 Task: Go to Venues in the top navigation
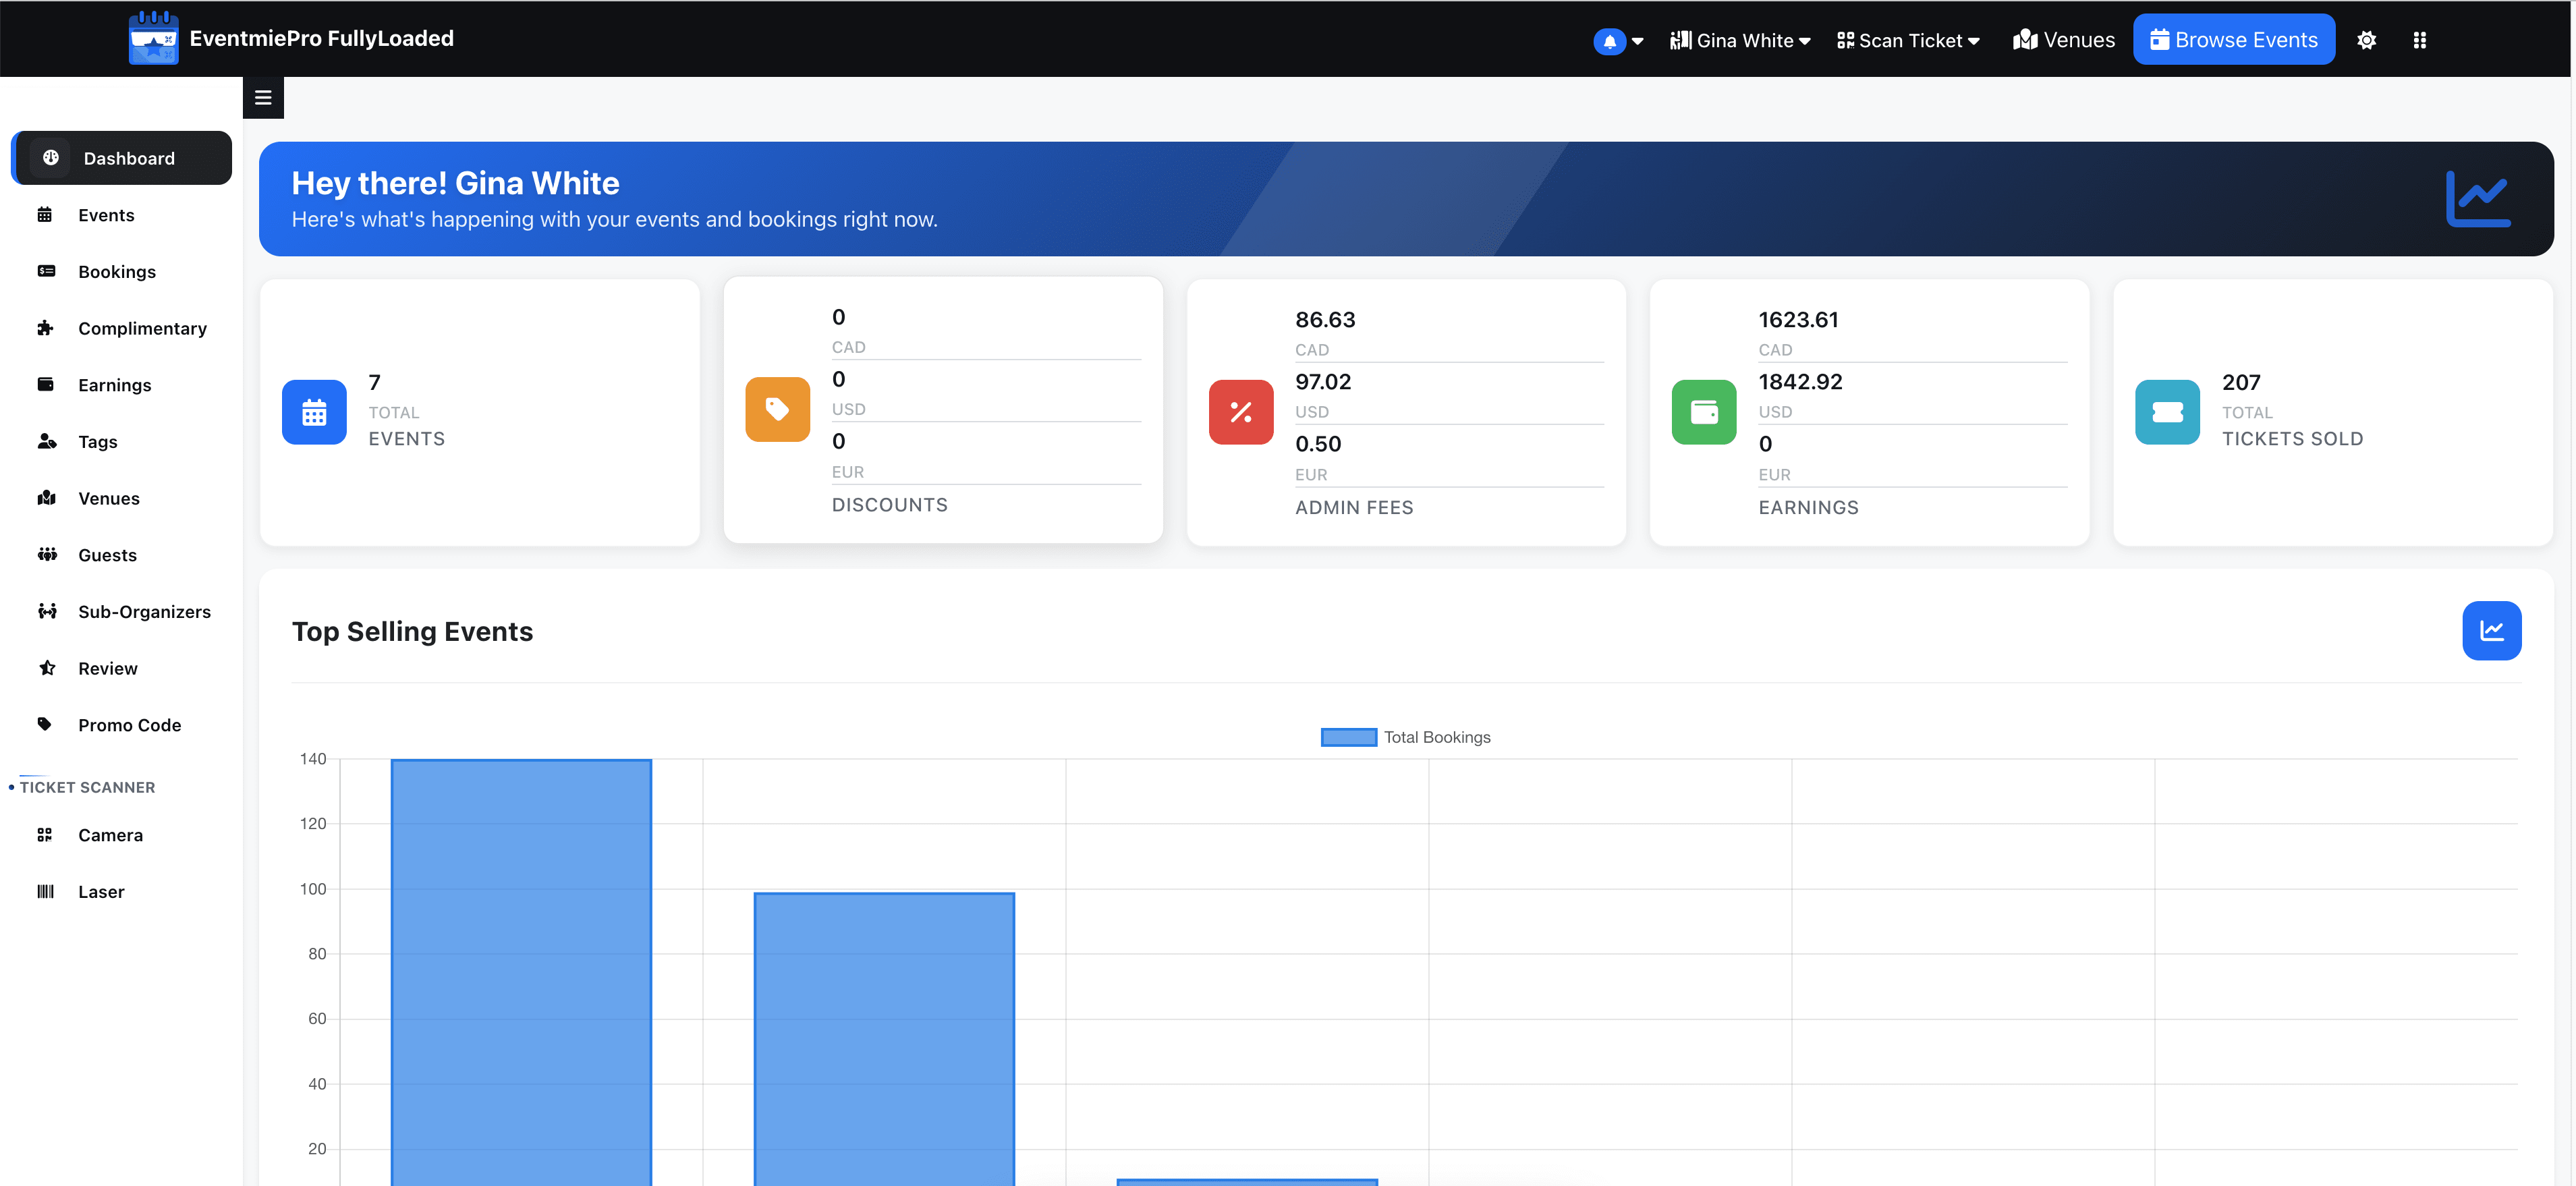2064,40
